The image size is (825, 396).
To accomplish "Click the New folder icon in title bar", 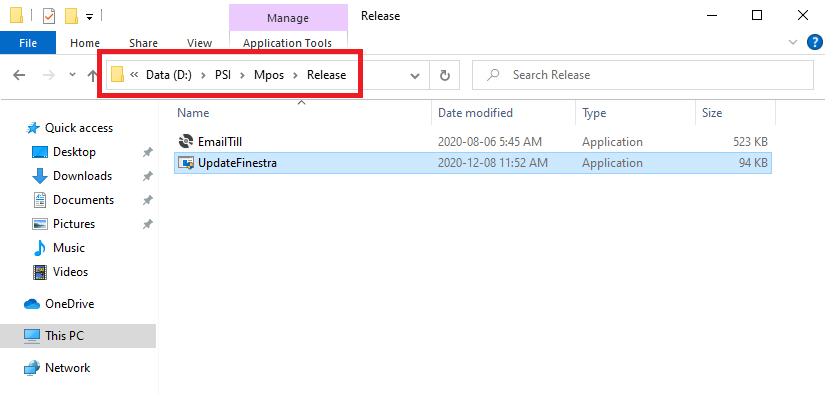I will pyautogui.click(x=71, y=16).
